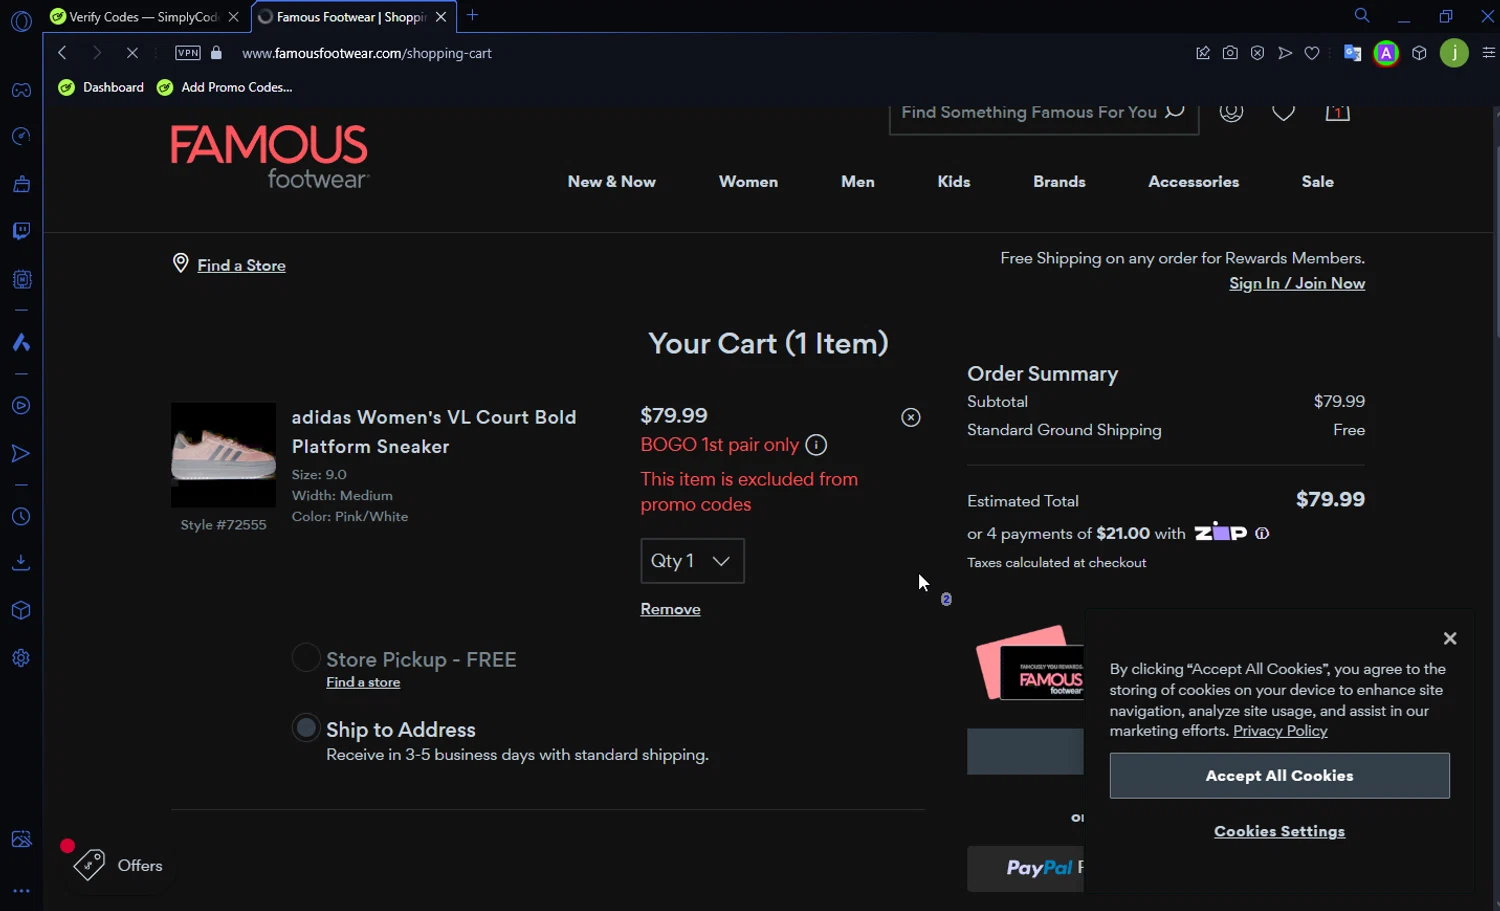Select Ship to Address radio button
The height and width of the screenshot is (911, 1500).
[x=305, y=728]
